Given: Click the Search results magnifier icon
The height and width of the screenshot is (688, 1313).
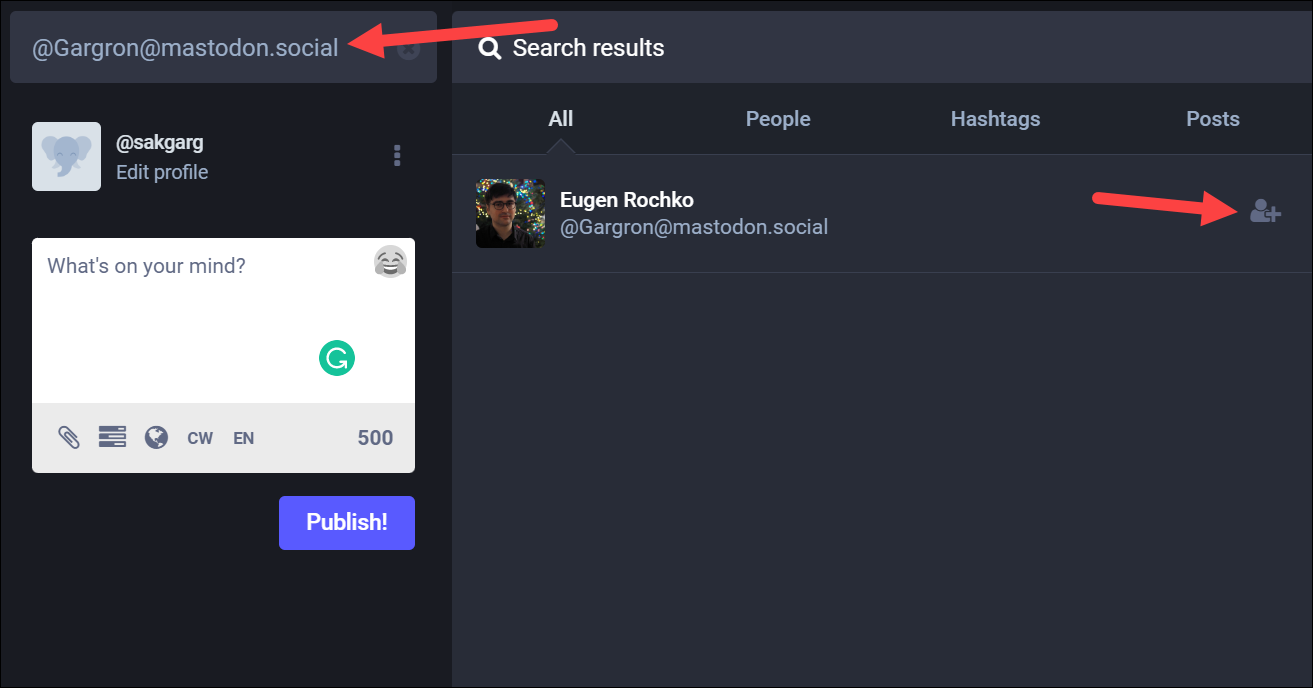Looking at the screenshot, I should [489, 48].
